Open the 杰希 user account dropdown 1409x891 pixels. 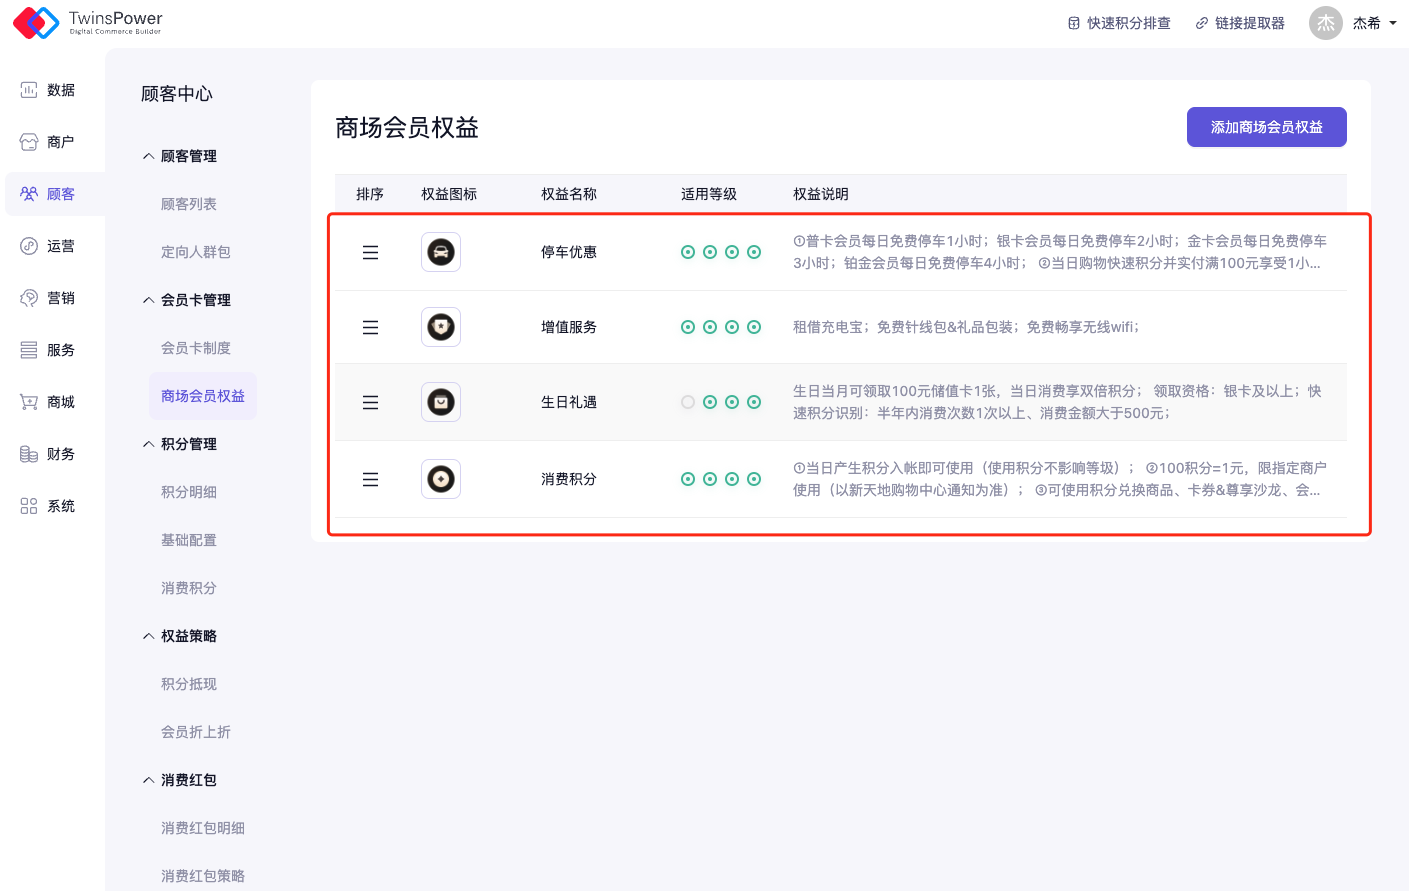[x=1354, y=23]
